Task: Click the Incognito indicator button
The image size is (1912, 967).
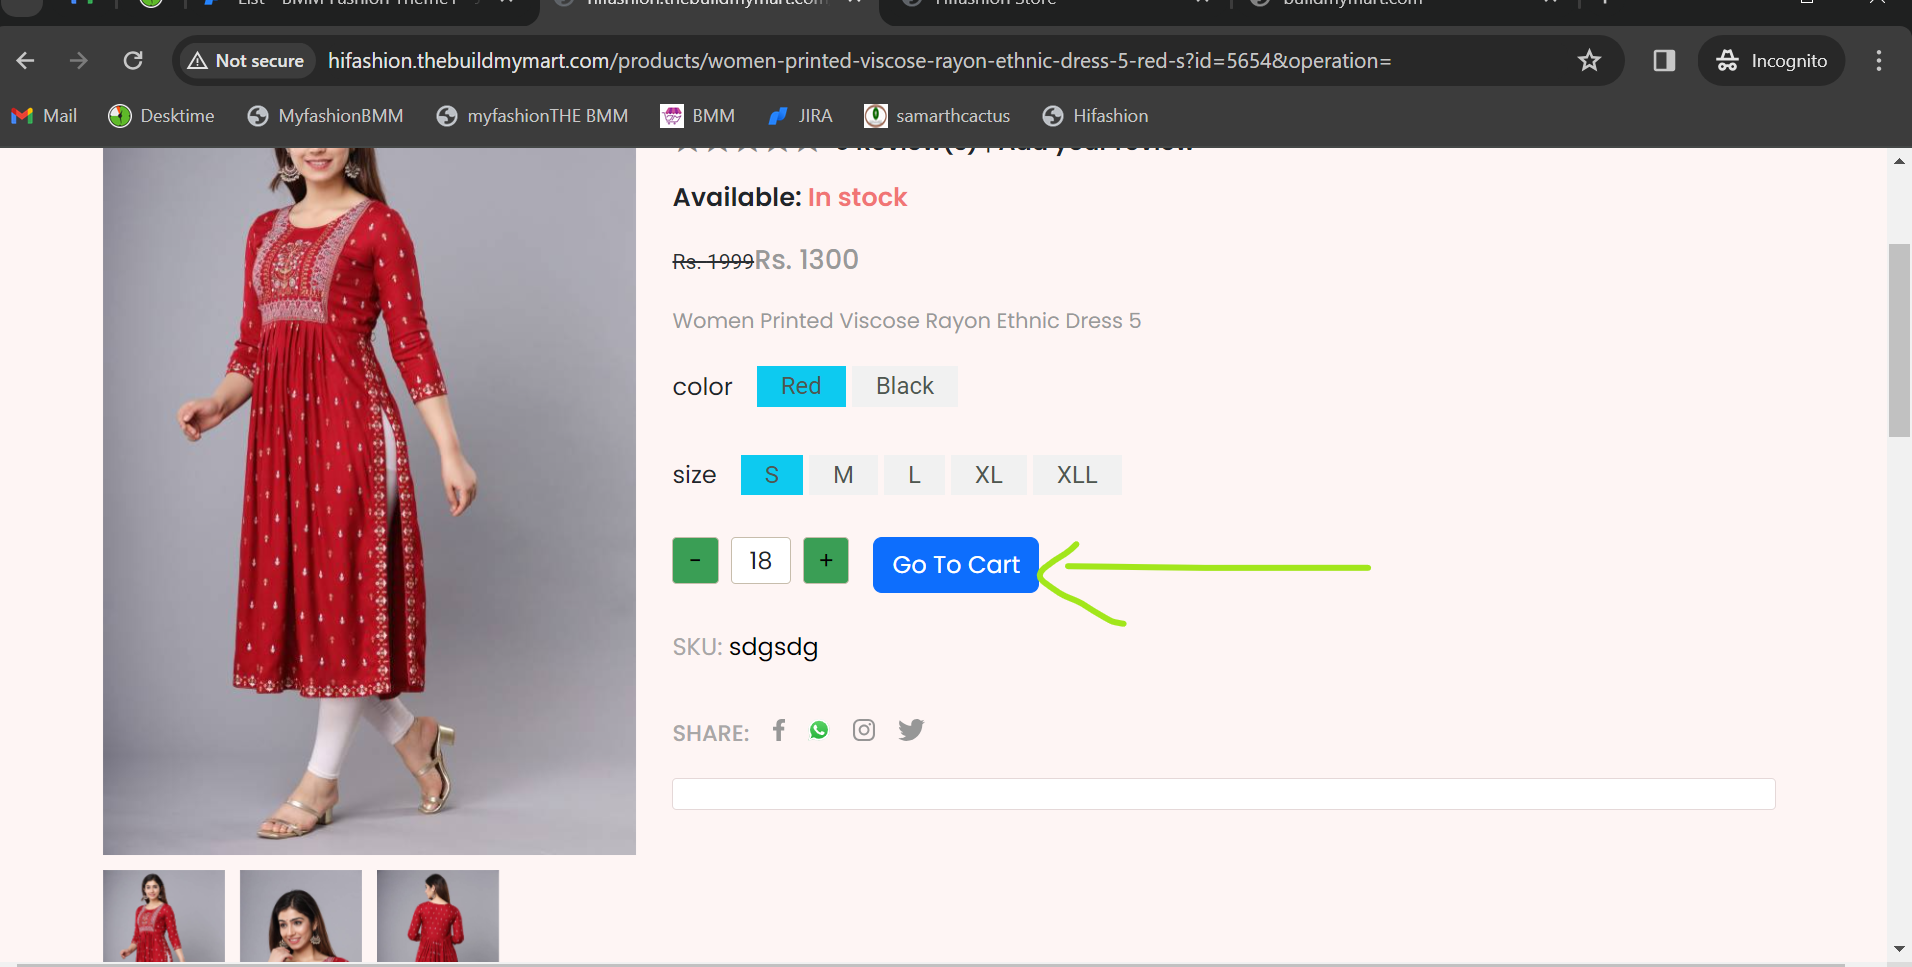Action: (1771, 61)
